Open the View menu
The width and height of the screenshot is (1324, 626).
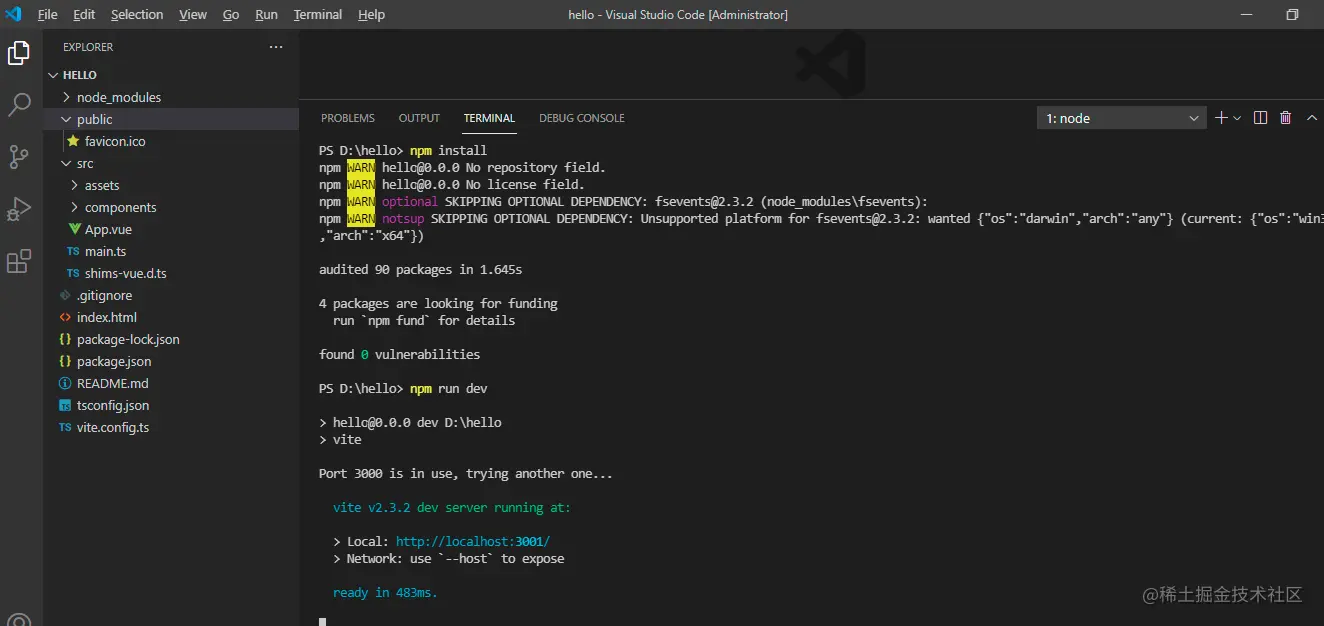[193, 14]
